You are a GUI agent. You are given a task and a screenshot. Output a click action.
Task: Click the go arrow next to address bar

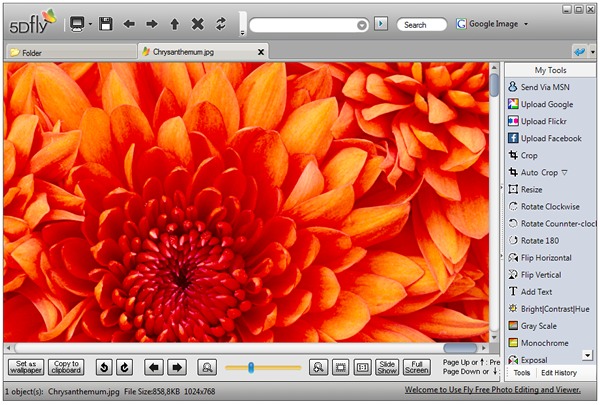pyautogui.click(x=381, y=24)
